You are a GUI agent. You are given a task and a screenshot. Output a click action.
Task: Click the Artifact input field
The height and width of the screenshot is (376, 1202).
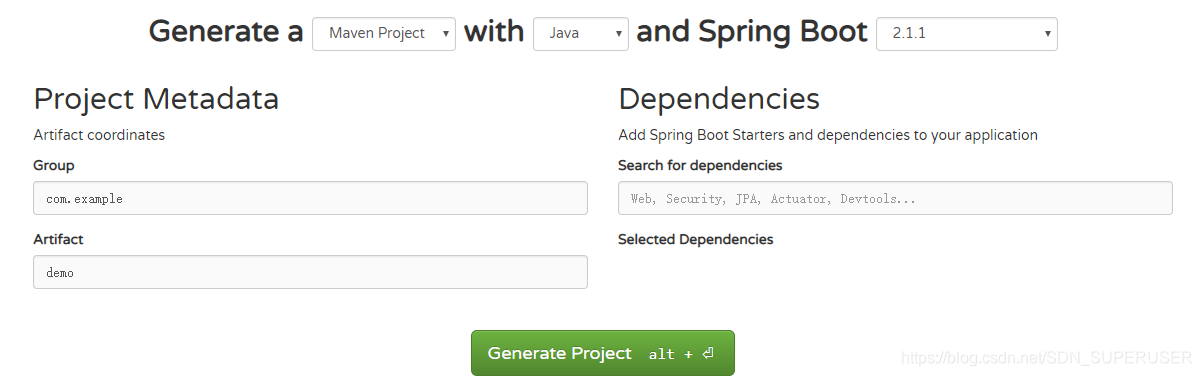coord(310,272)
